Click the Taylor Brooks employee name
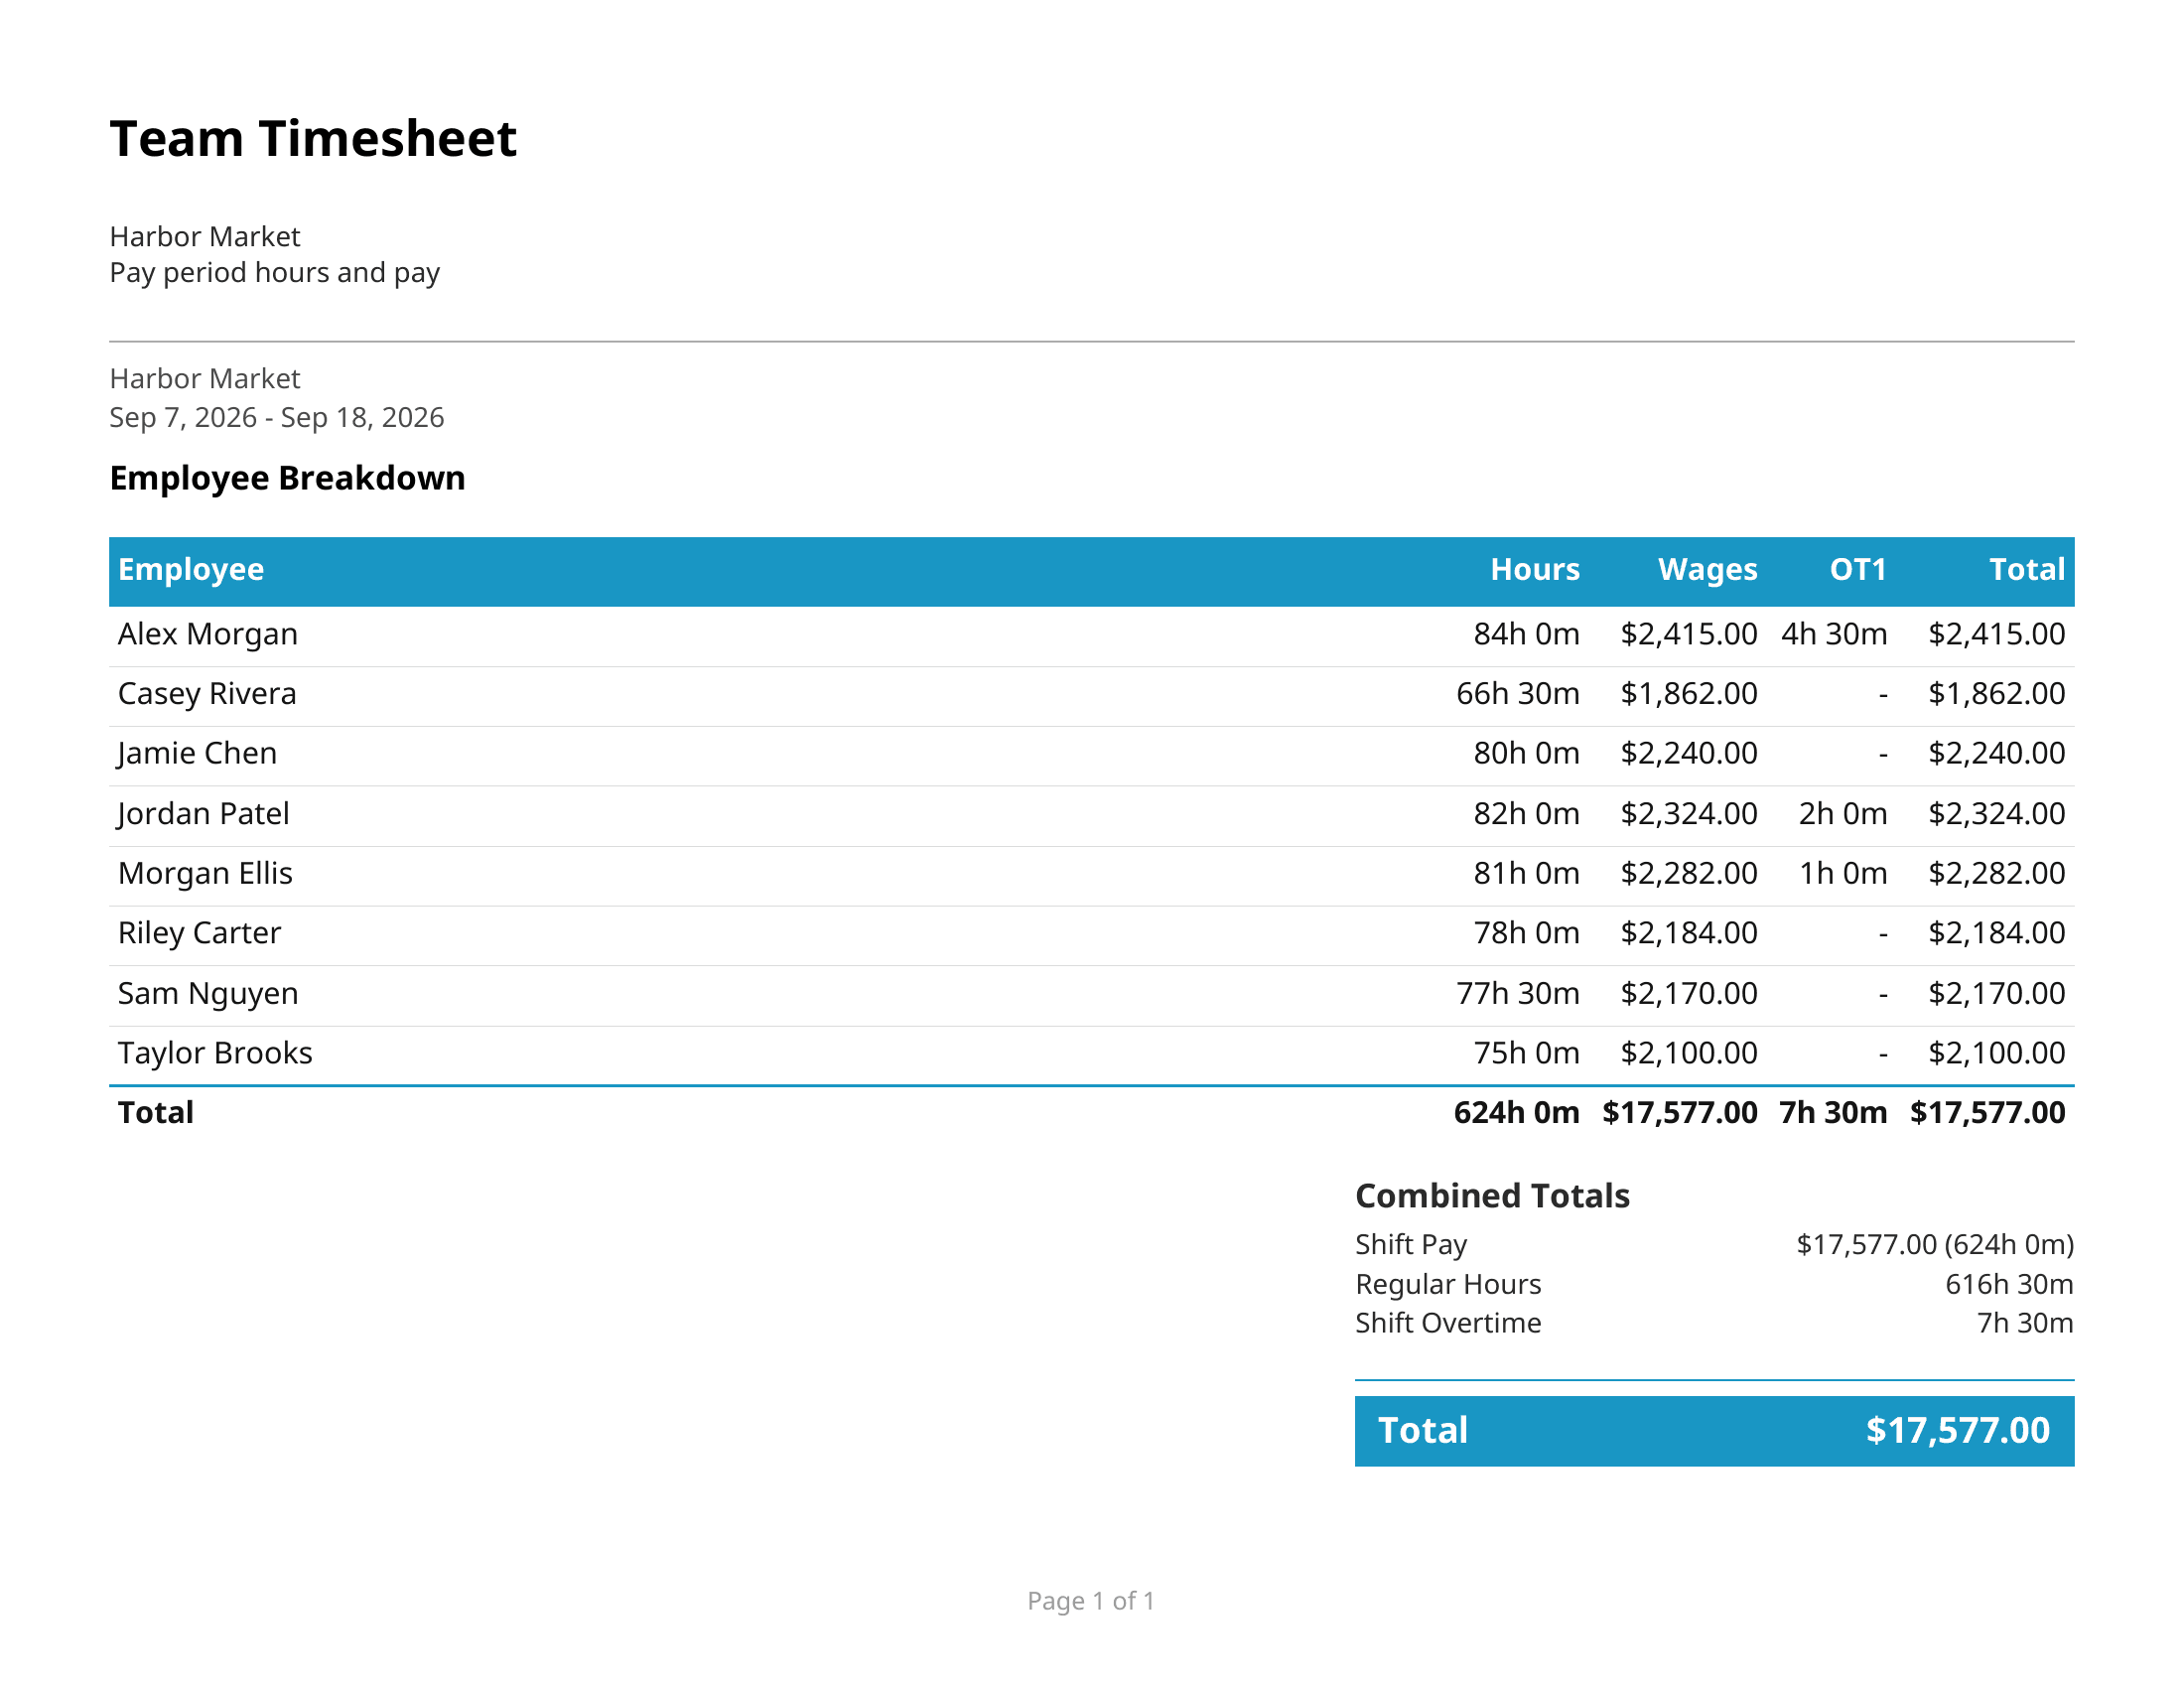The image size is (2184, 1689). click(x=215, y=1053)
